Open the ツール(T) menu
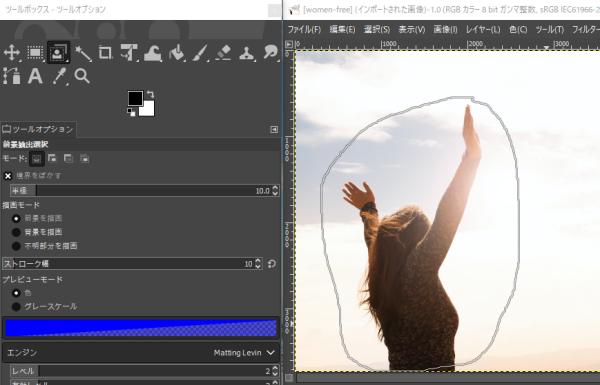Image resolution: width=600 pixels, height=385 pixels. pyautogui.click(x=549, y=29)
